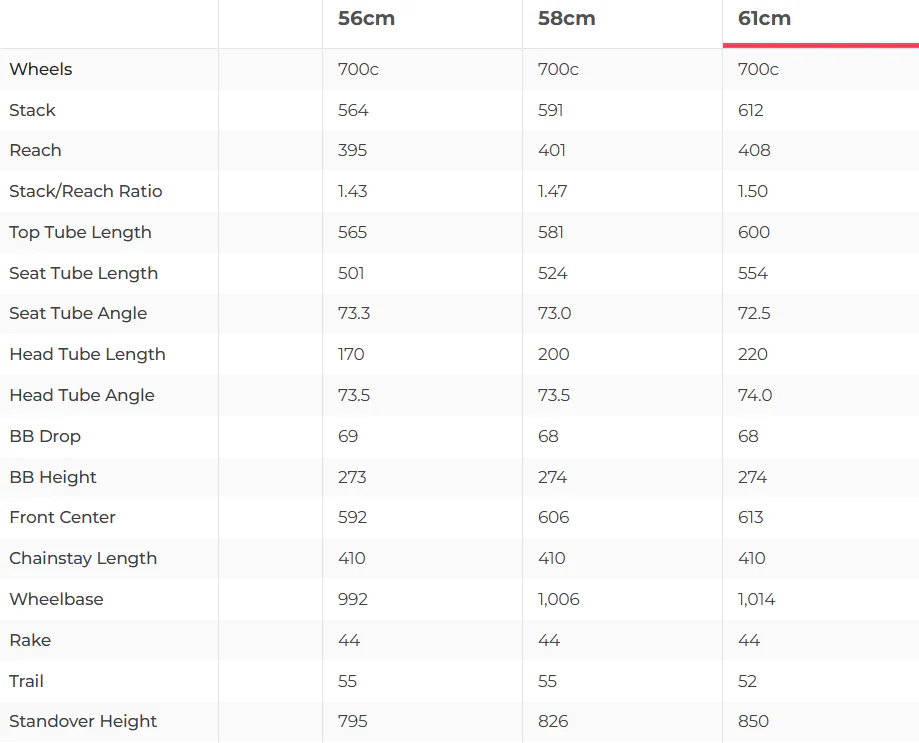This screenshot has height=743, width=919.
Task: Click the Reach row label
Action: (x=35, y=150)
